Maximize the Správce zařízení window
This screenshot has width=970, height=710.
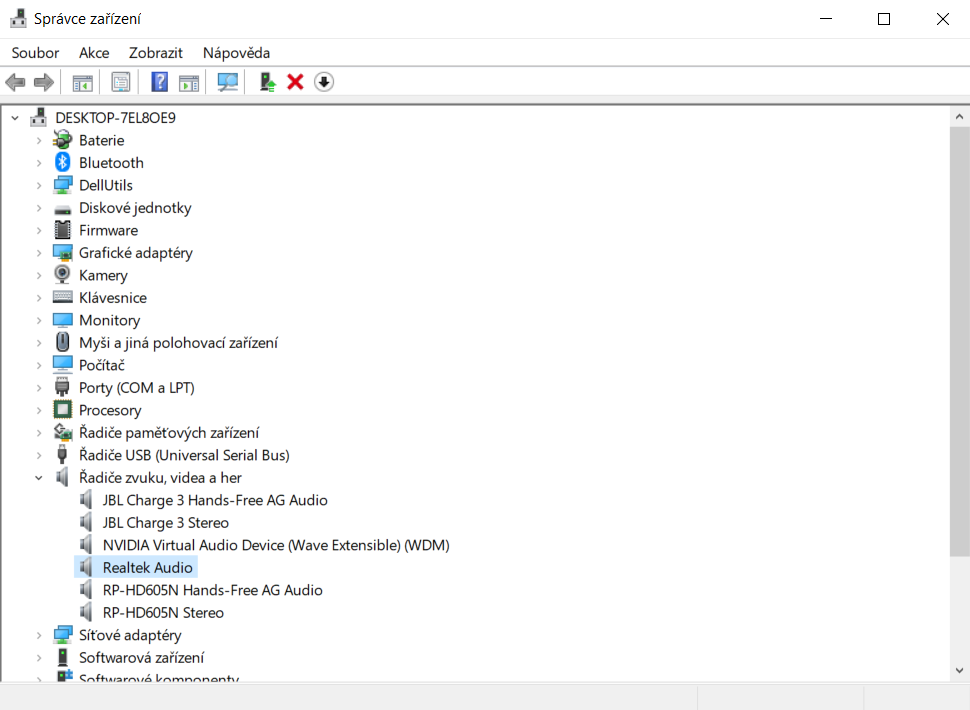tap(884, 19)
